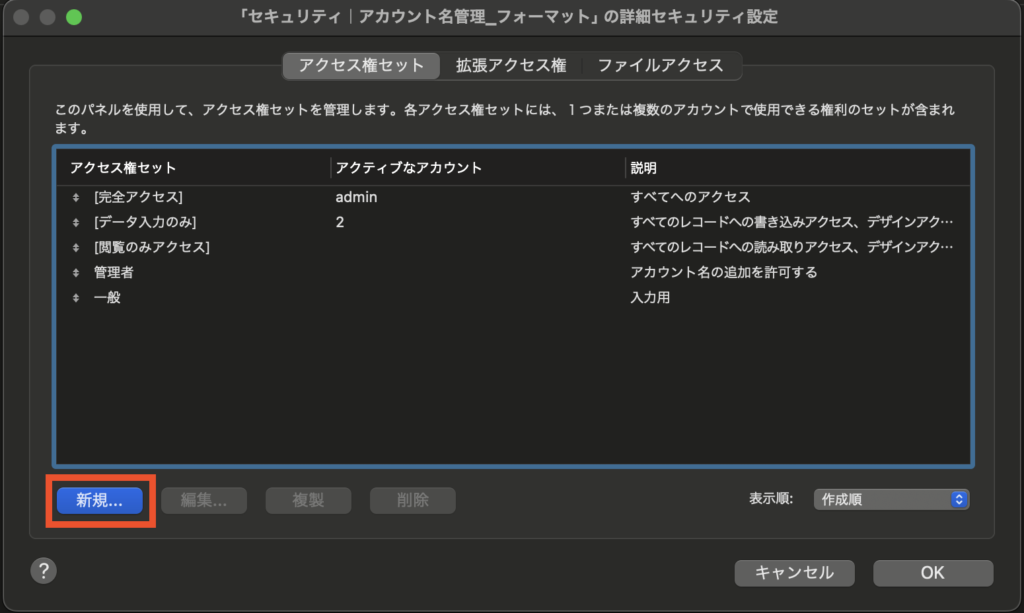Screen dimensions: 1024x613
Task: Click the アクセス権セット column header
Action: pos(123,168)
